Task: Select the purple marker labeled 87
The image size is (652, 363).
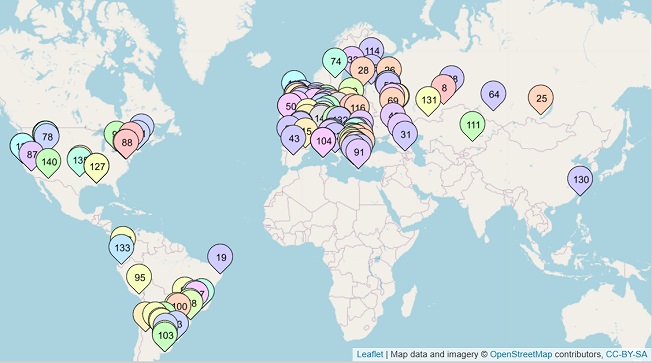Action: 32,155
